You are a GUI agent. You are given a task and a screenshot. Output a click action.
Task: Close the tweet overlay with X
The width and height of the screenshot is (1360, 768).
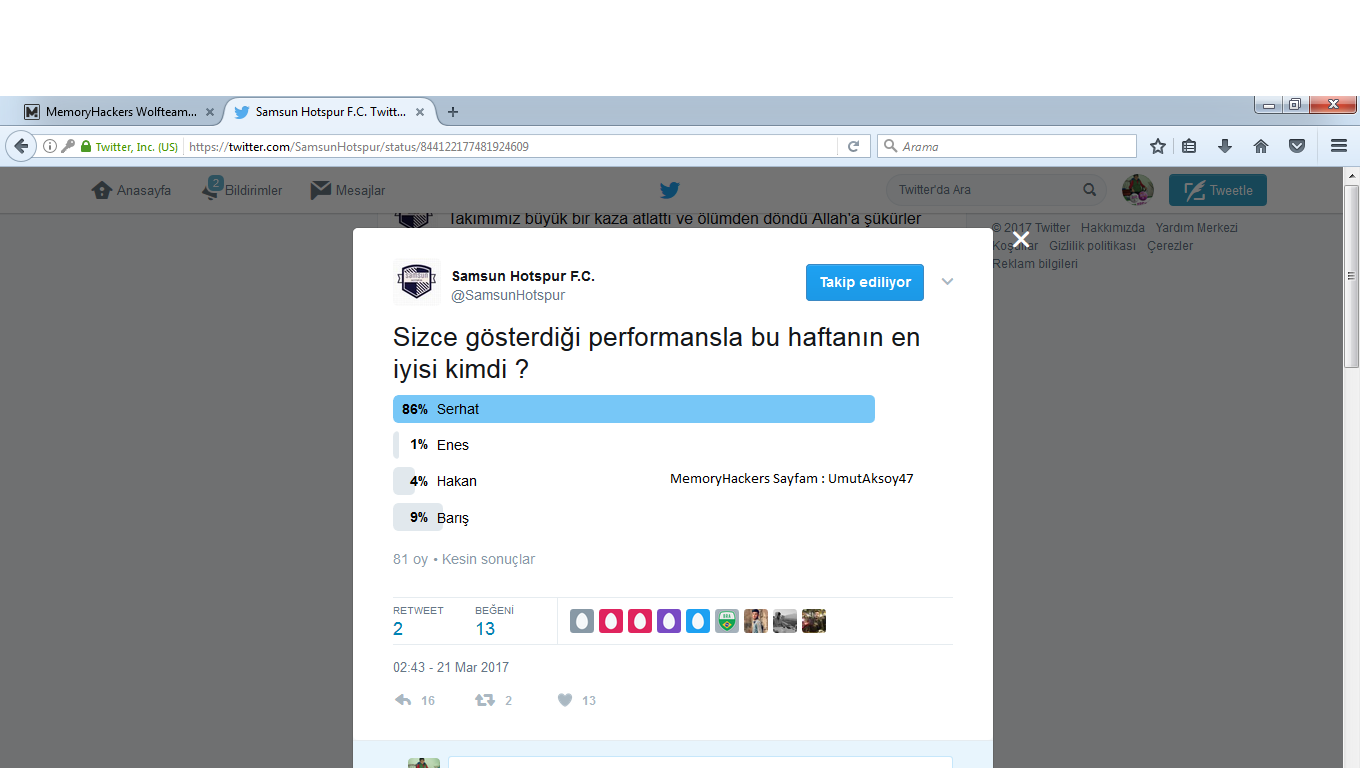(x=1020, y=239)
